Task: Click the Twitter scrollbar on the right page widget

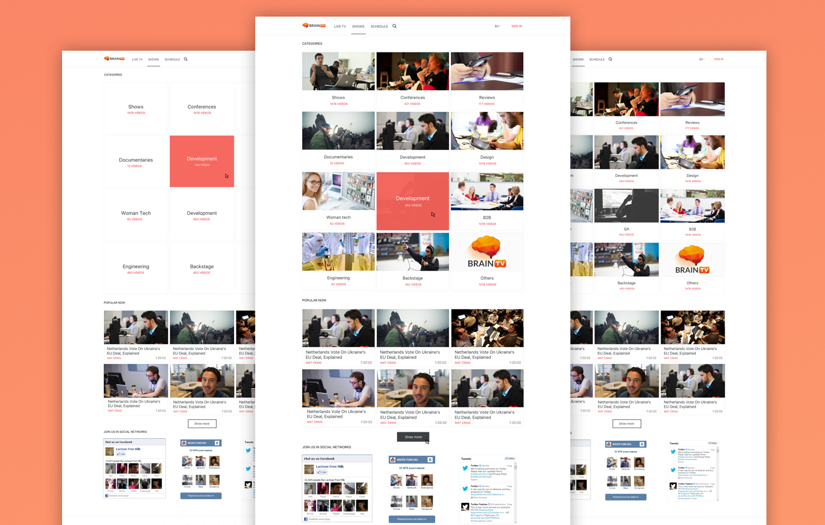Action: [x=717, y=472]
